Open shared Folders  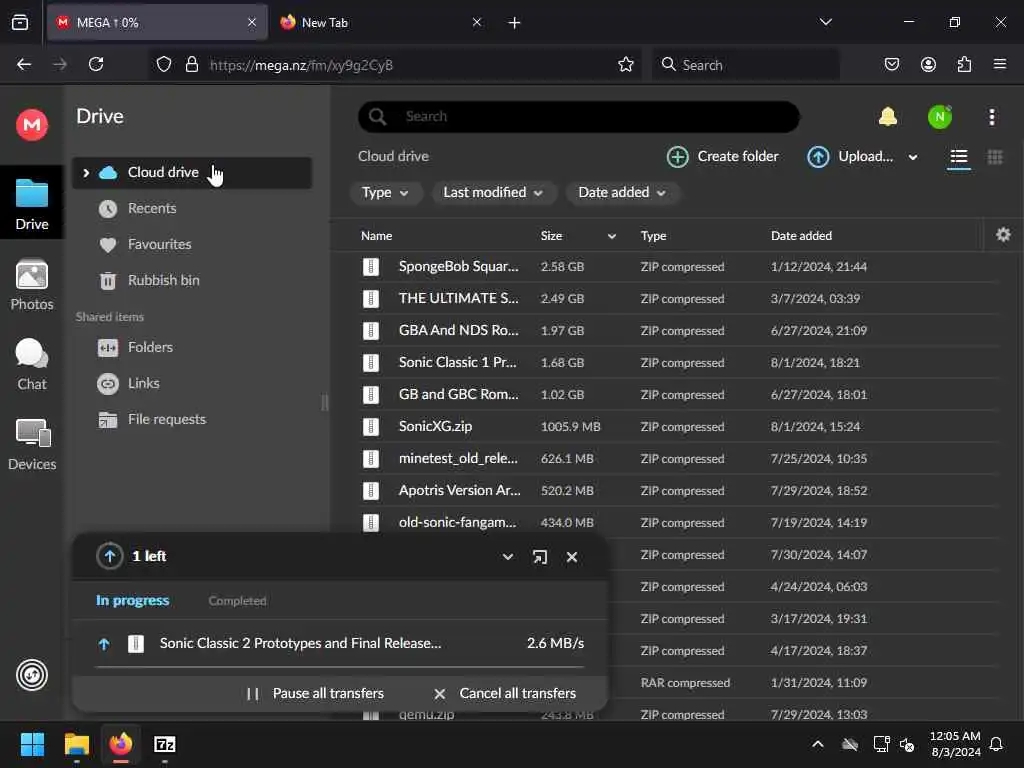[x=150, y=347]
